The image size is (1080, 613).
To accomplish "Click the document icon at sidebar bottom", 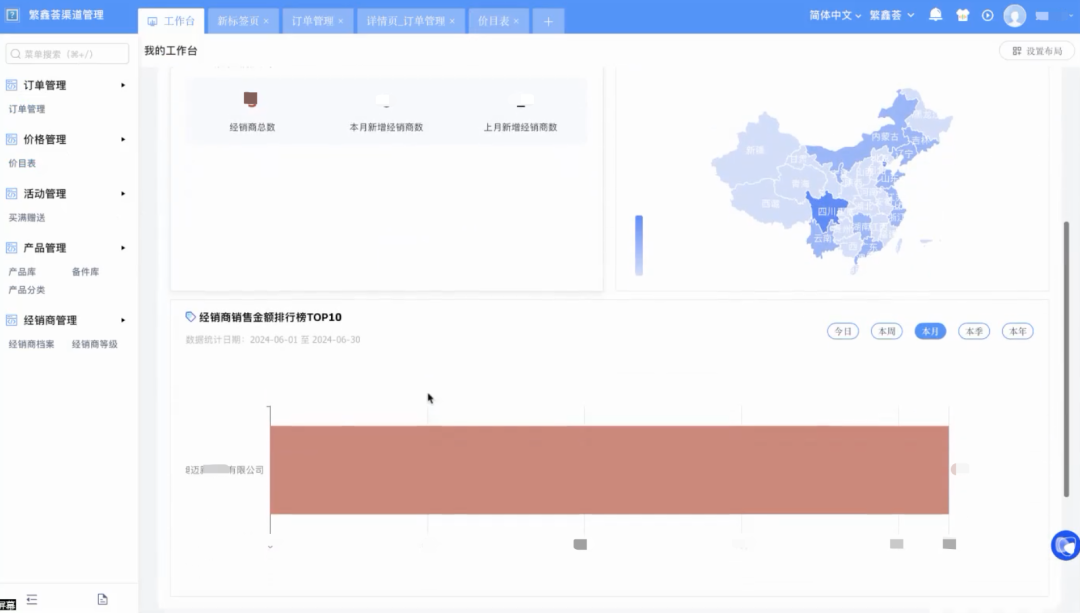I will (102, 599).
